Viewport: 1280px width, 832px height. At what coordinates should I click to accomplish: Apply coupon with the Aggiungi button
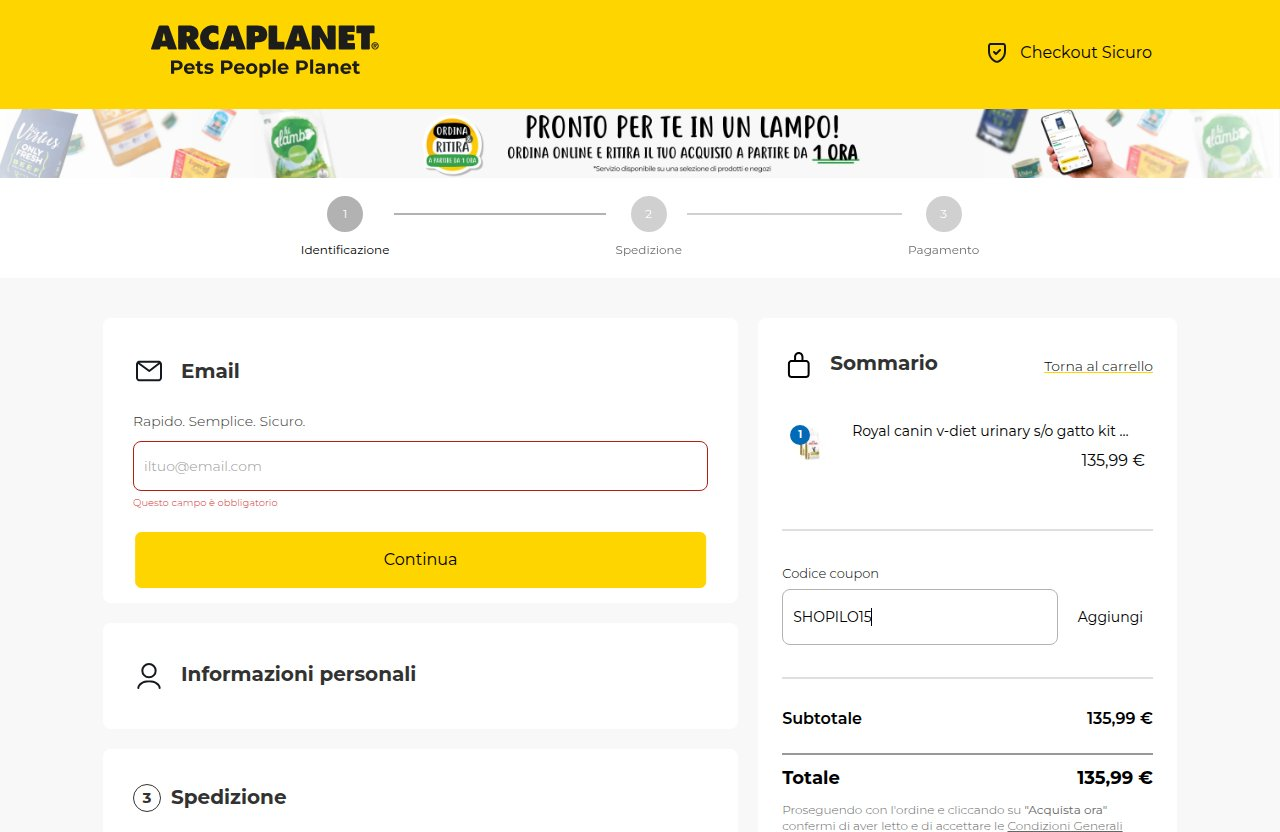click(1110, 617)
